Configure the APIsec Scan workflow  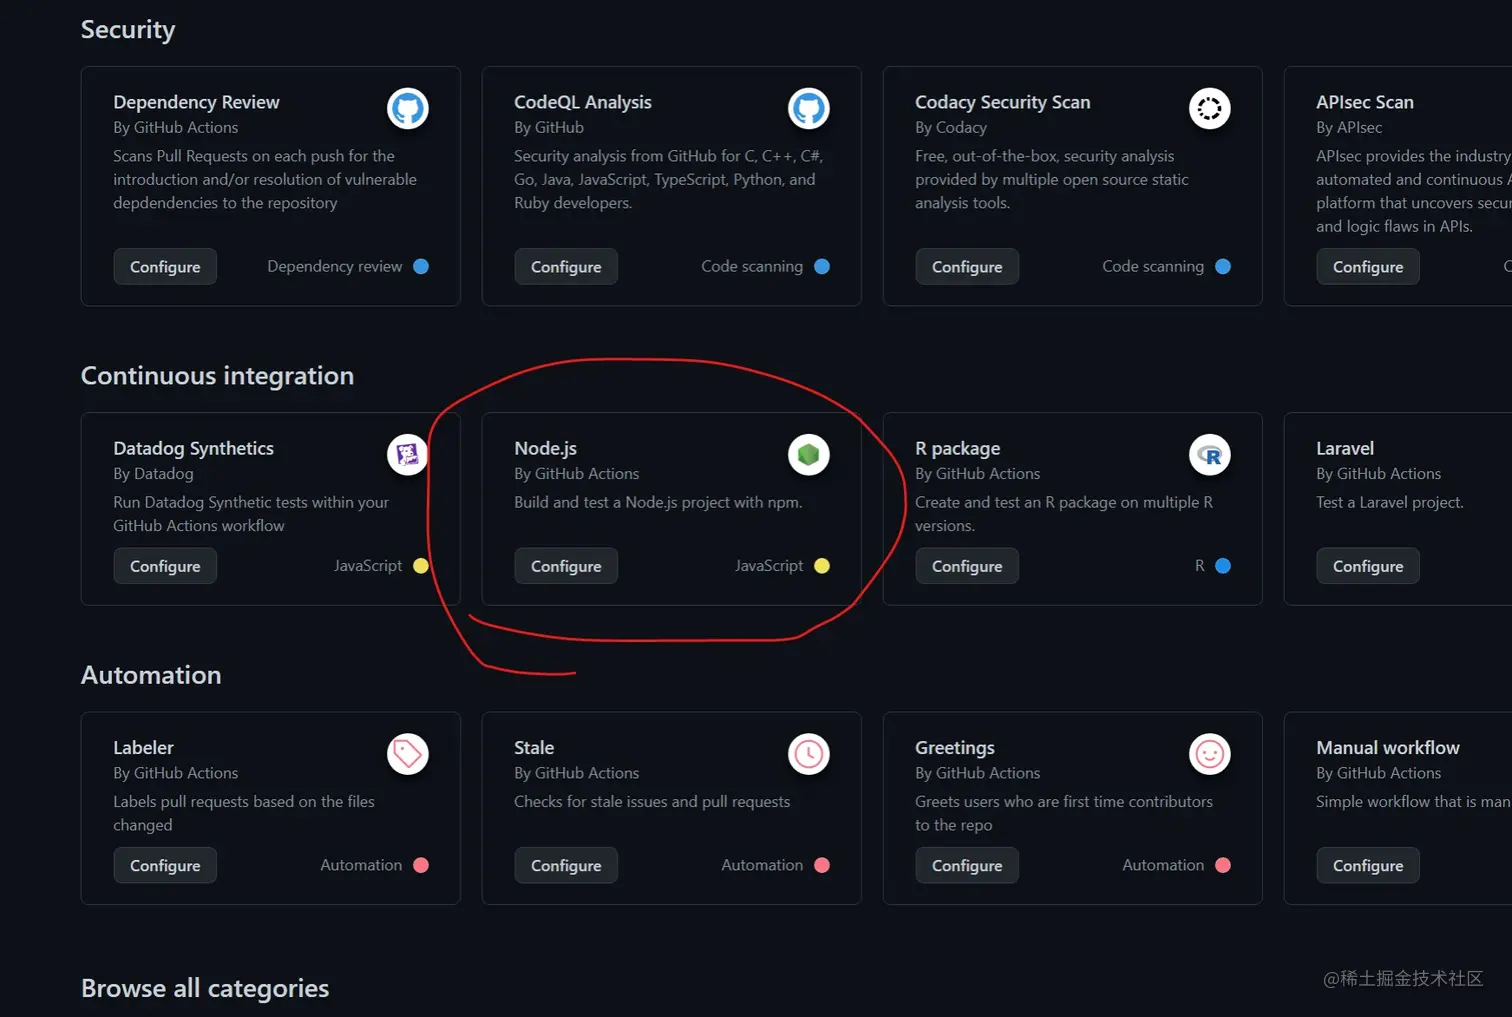click(1368, 267)
